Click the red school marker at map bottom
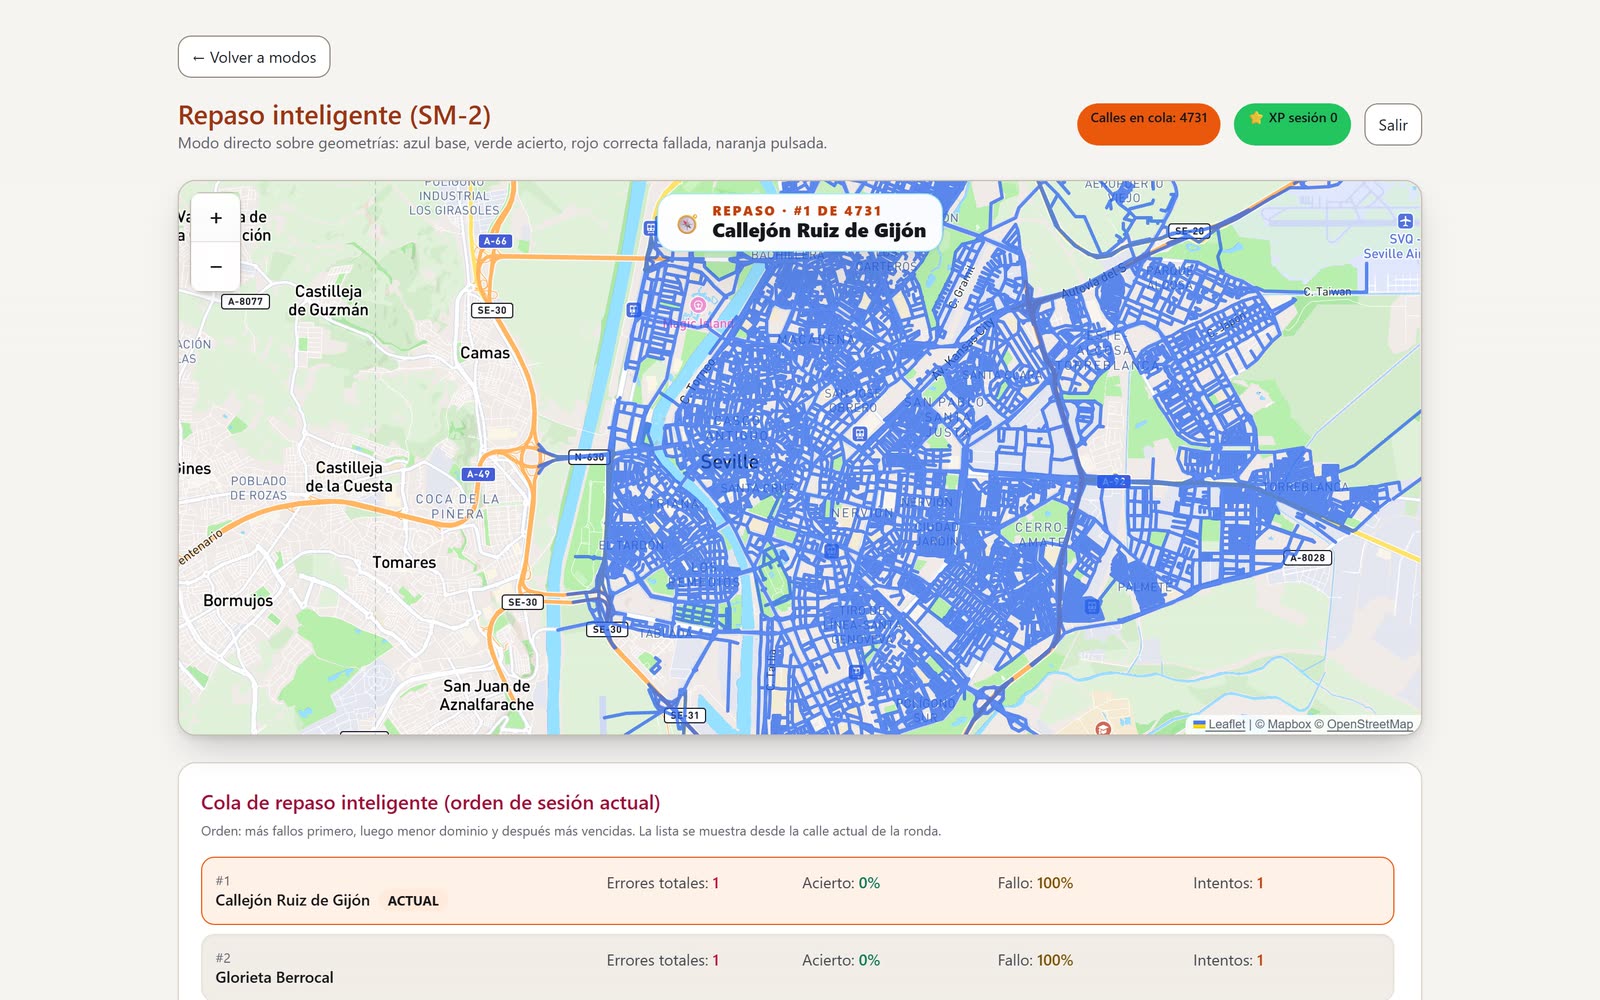The image size is (1600, 1000). tap(1103, 728)
